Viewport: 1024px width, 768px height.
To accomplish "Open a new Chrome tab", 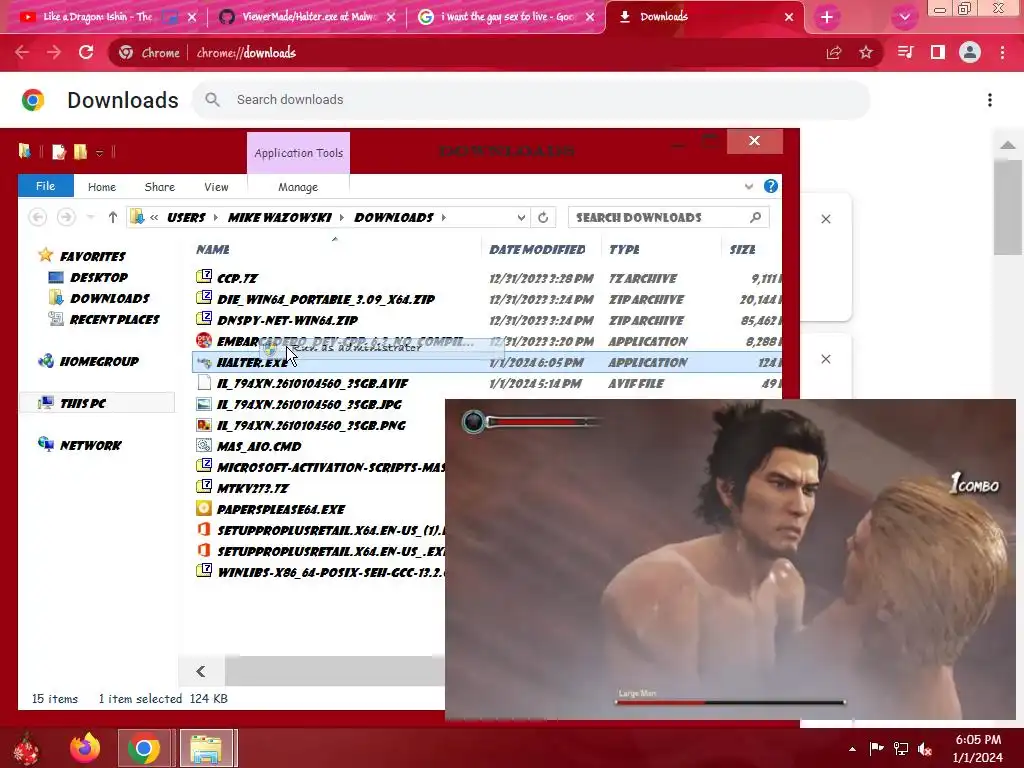I will tap(827, 17).
